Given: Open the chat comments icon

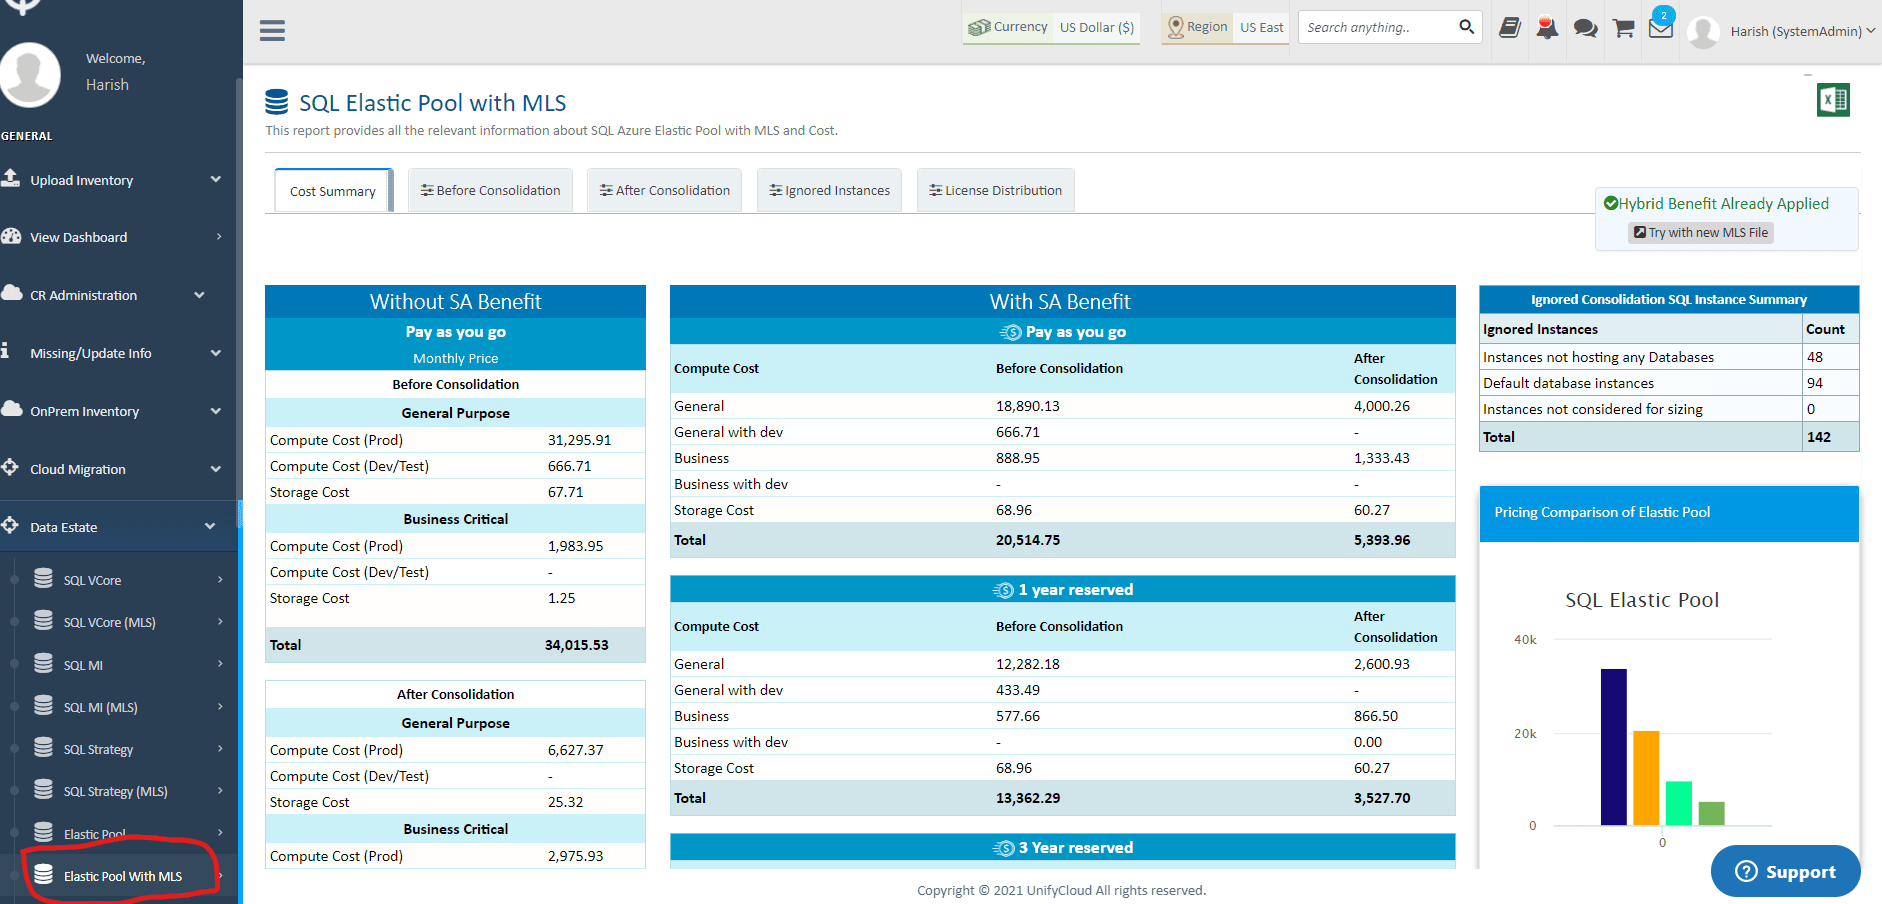Looking at the screenshot, I should point(1585,28).
